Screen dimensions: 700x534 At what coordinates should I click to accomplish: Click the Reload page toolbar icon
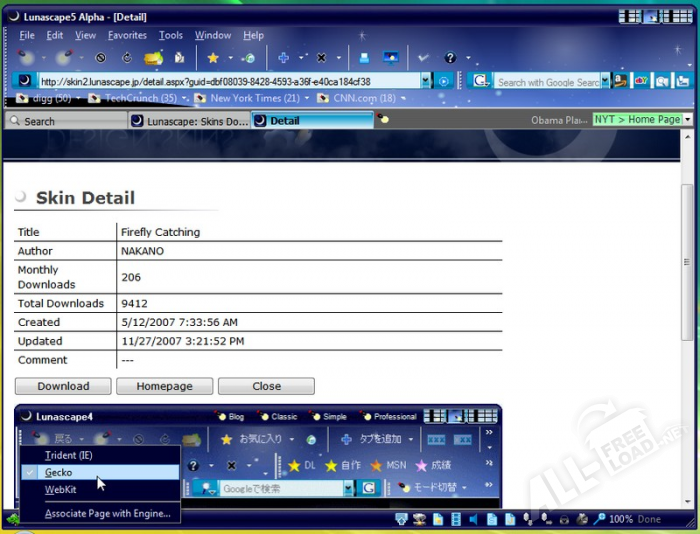tap(127, 58)
